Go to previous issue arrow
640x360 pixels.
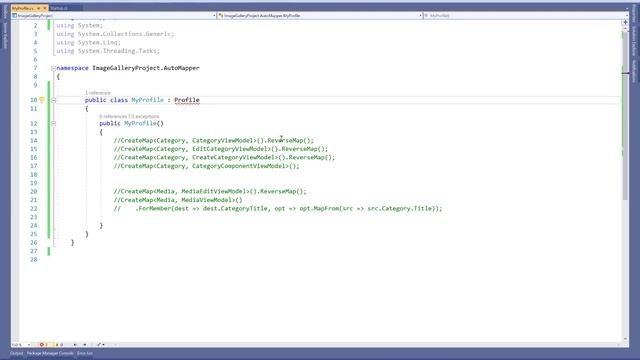tap(75, 345)
